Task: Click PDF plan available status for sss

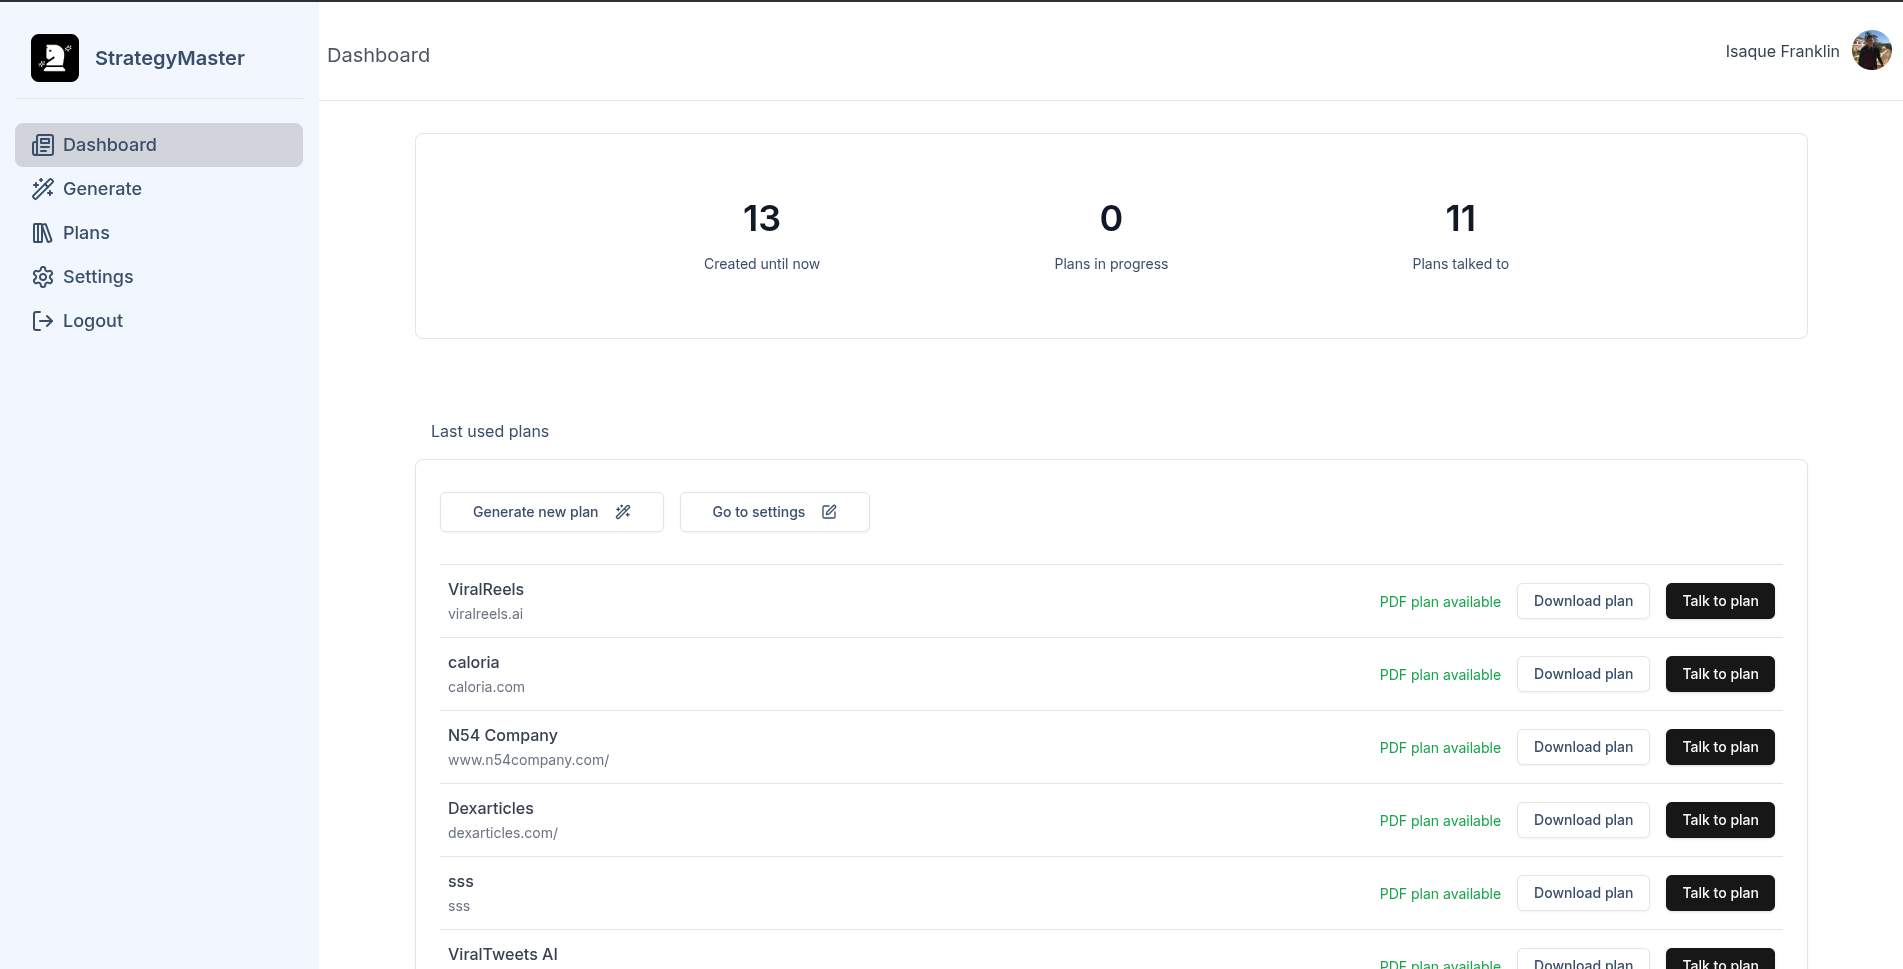Action: [1440, 894]
